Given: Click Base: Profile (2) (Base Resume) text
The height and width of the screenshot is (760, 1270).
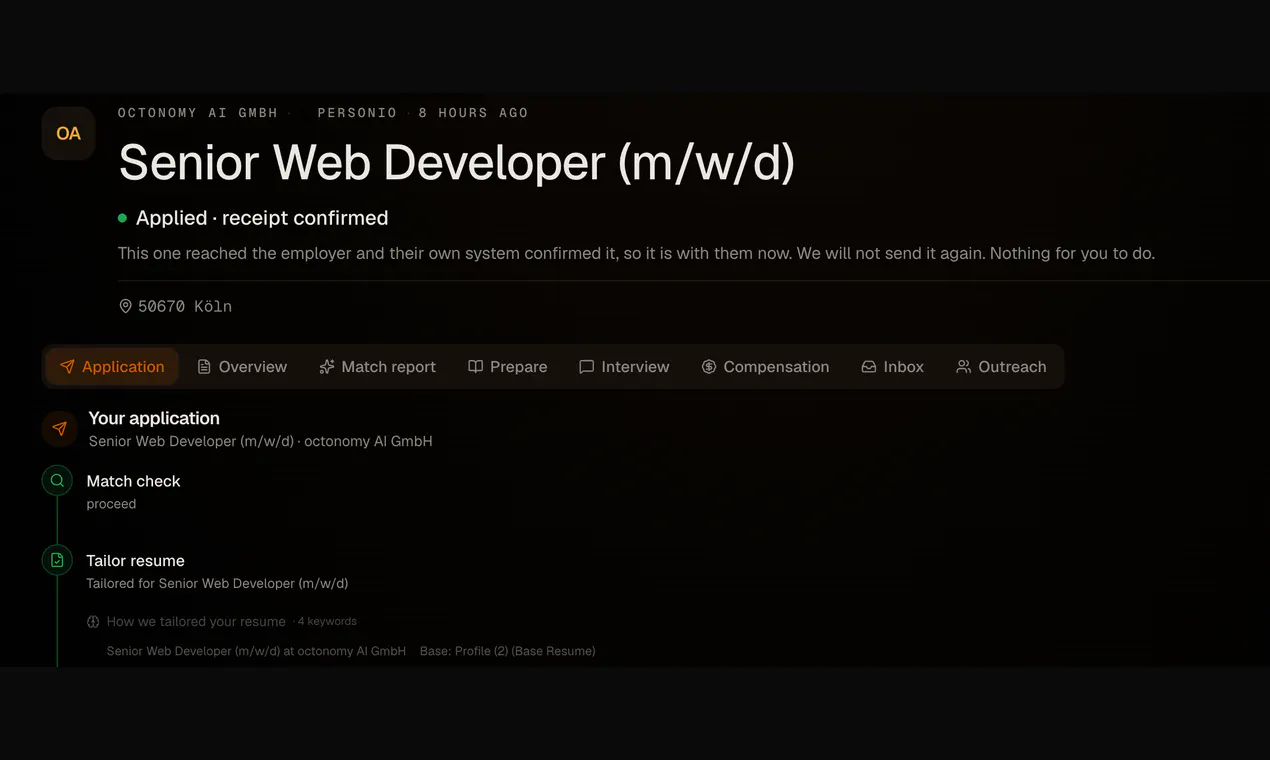Looking at the screenshot, I should (x=507, y=651).
